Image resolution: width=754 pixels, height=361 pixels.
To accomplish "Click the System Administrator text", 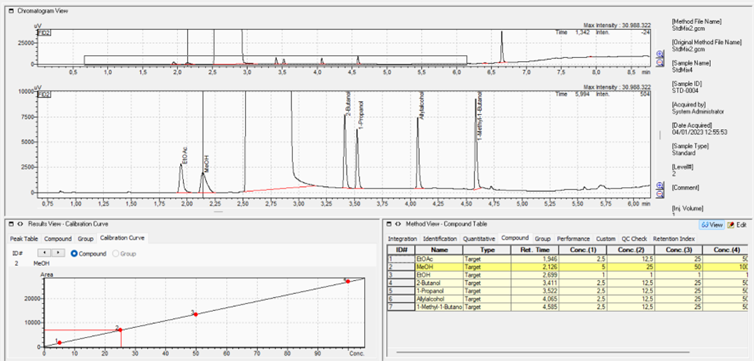I will tap(698, 112).
